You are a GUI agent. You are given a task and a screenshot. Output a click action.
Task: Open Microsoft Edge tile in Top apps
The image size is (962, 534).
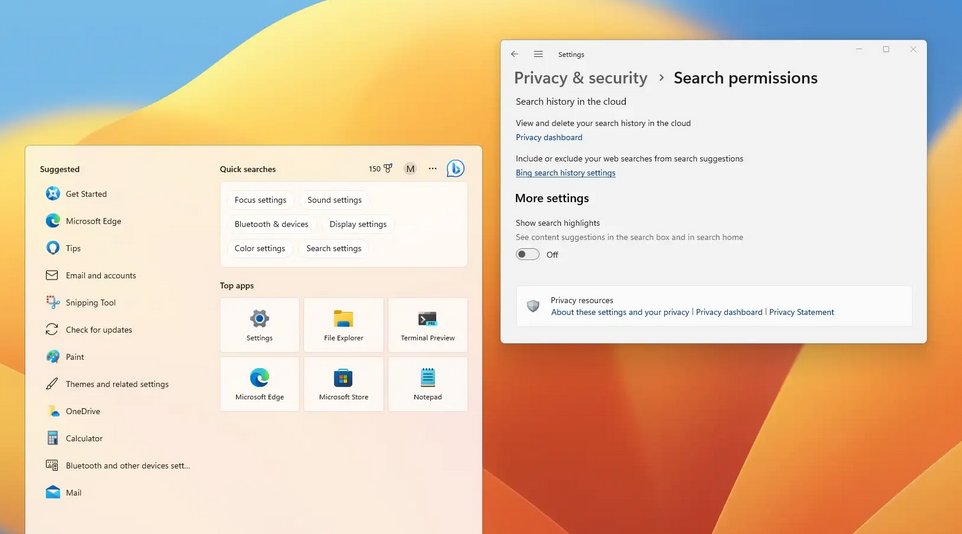[x=260, y=384]
